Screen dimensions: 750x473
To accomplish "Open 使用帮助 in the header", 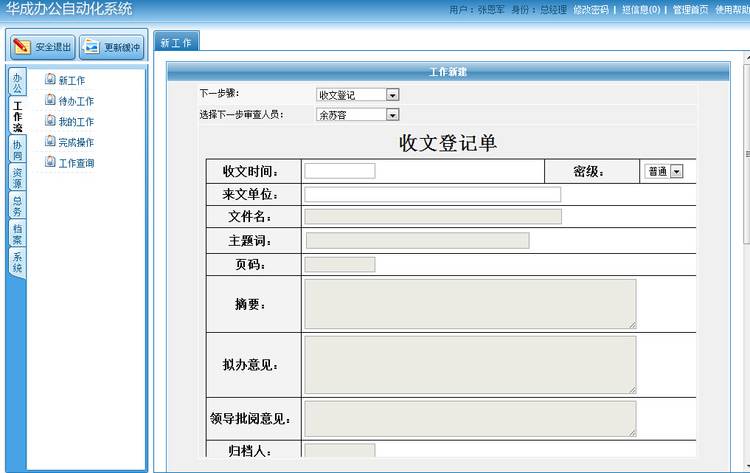I will pyautogui.click(x=732, y=10).
